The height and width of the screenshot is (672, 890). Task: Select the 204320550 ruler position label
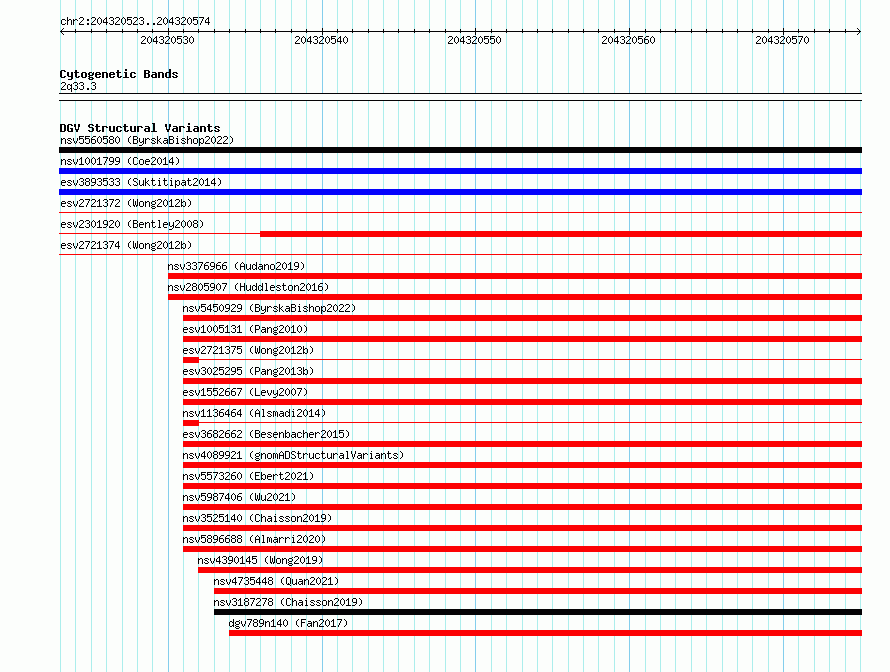tap(475, 40)
